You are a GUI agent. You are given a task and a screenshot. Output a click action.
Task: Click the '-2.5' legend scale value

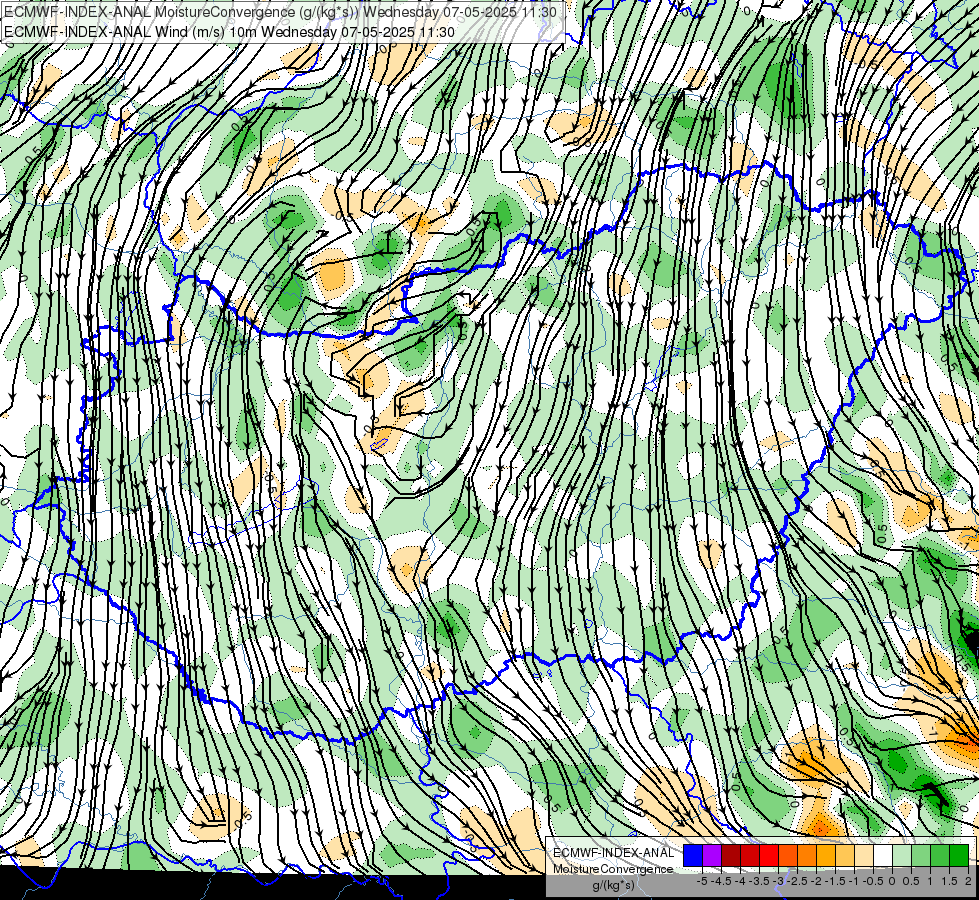797,881
